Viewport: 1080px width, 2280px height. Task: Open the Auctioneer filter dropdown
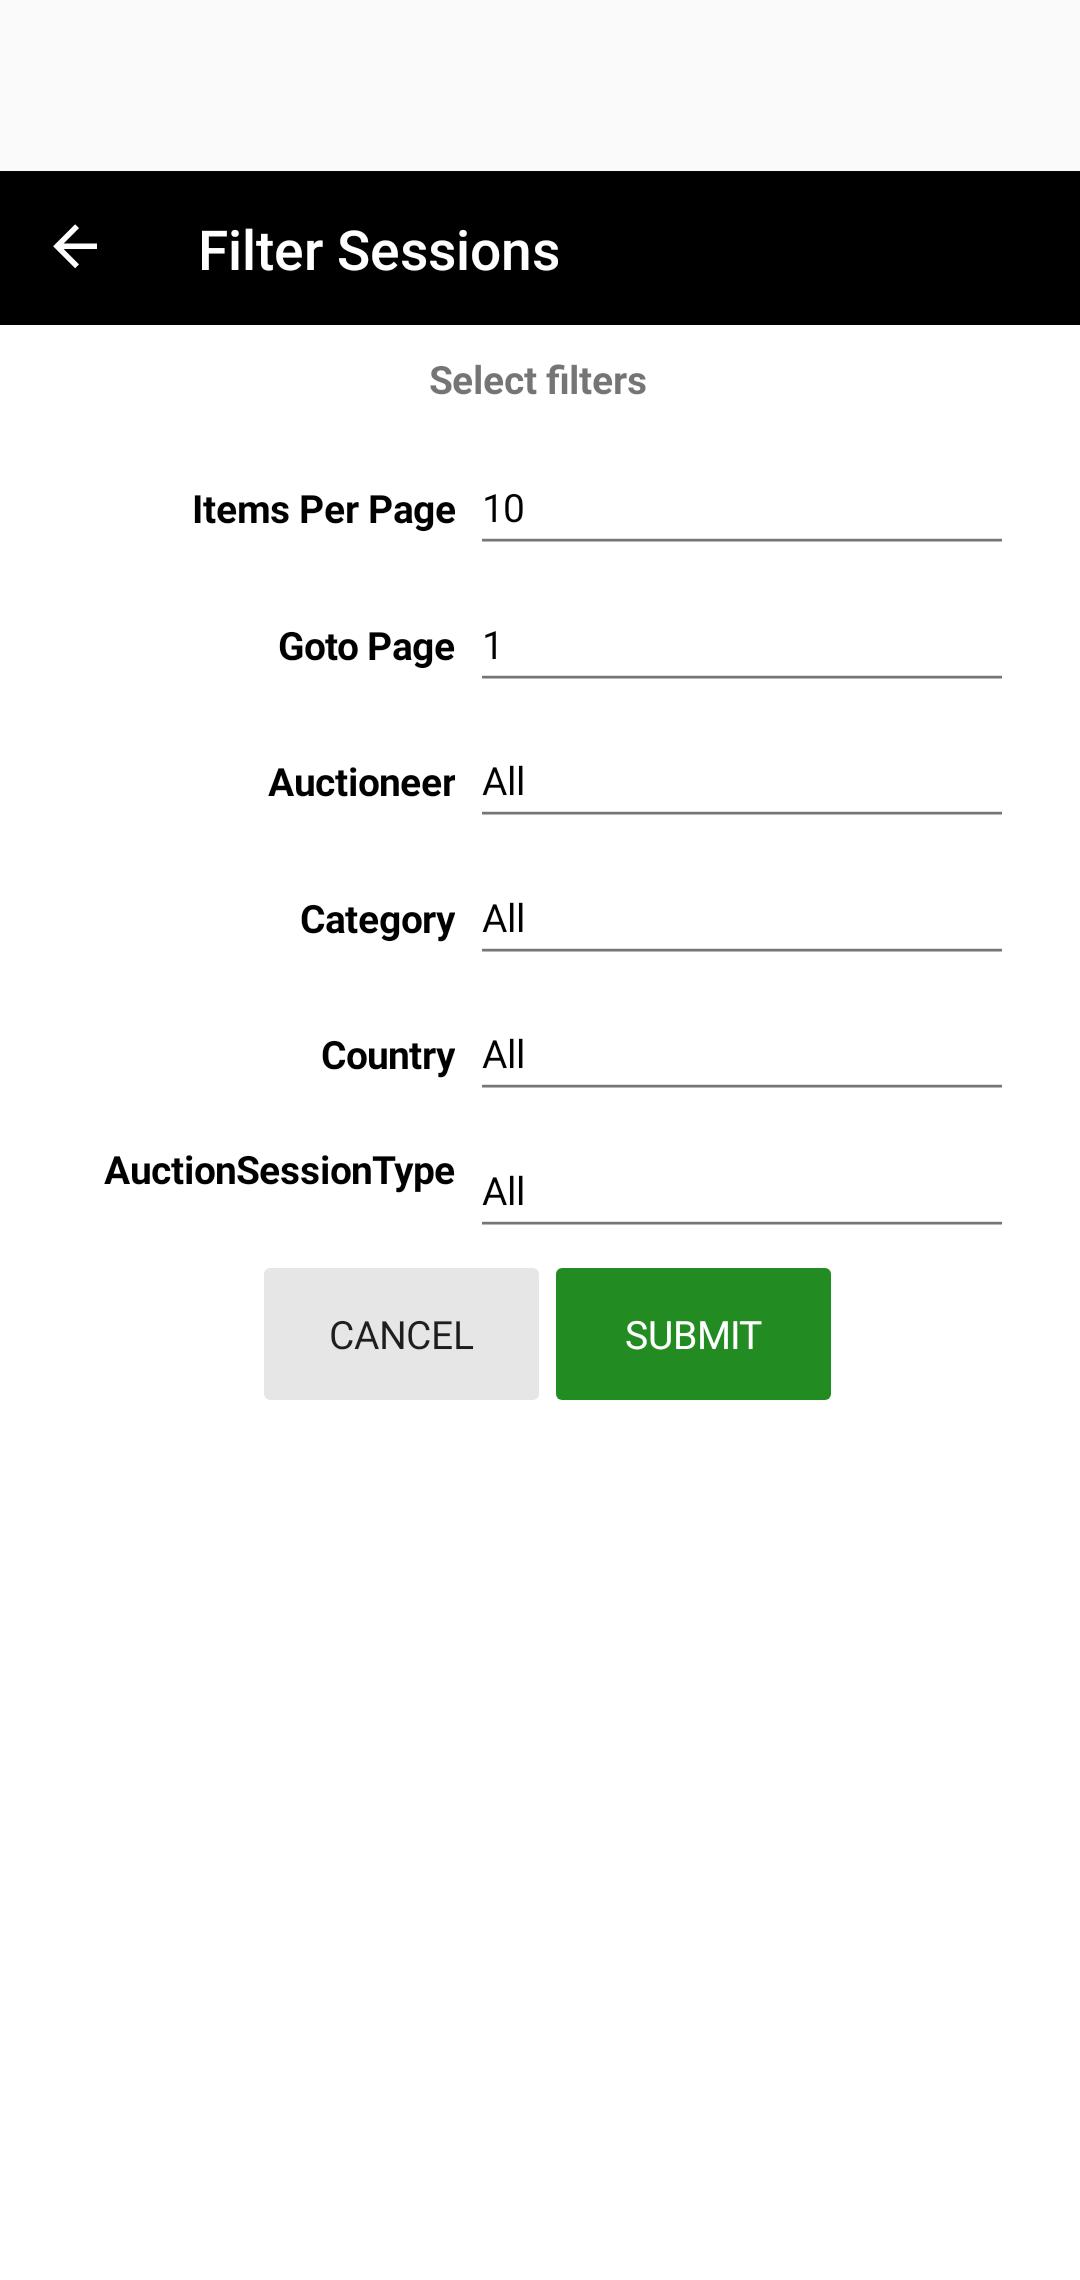741,783
